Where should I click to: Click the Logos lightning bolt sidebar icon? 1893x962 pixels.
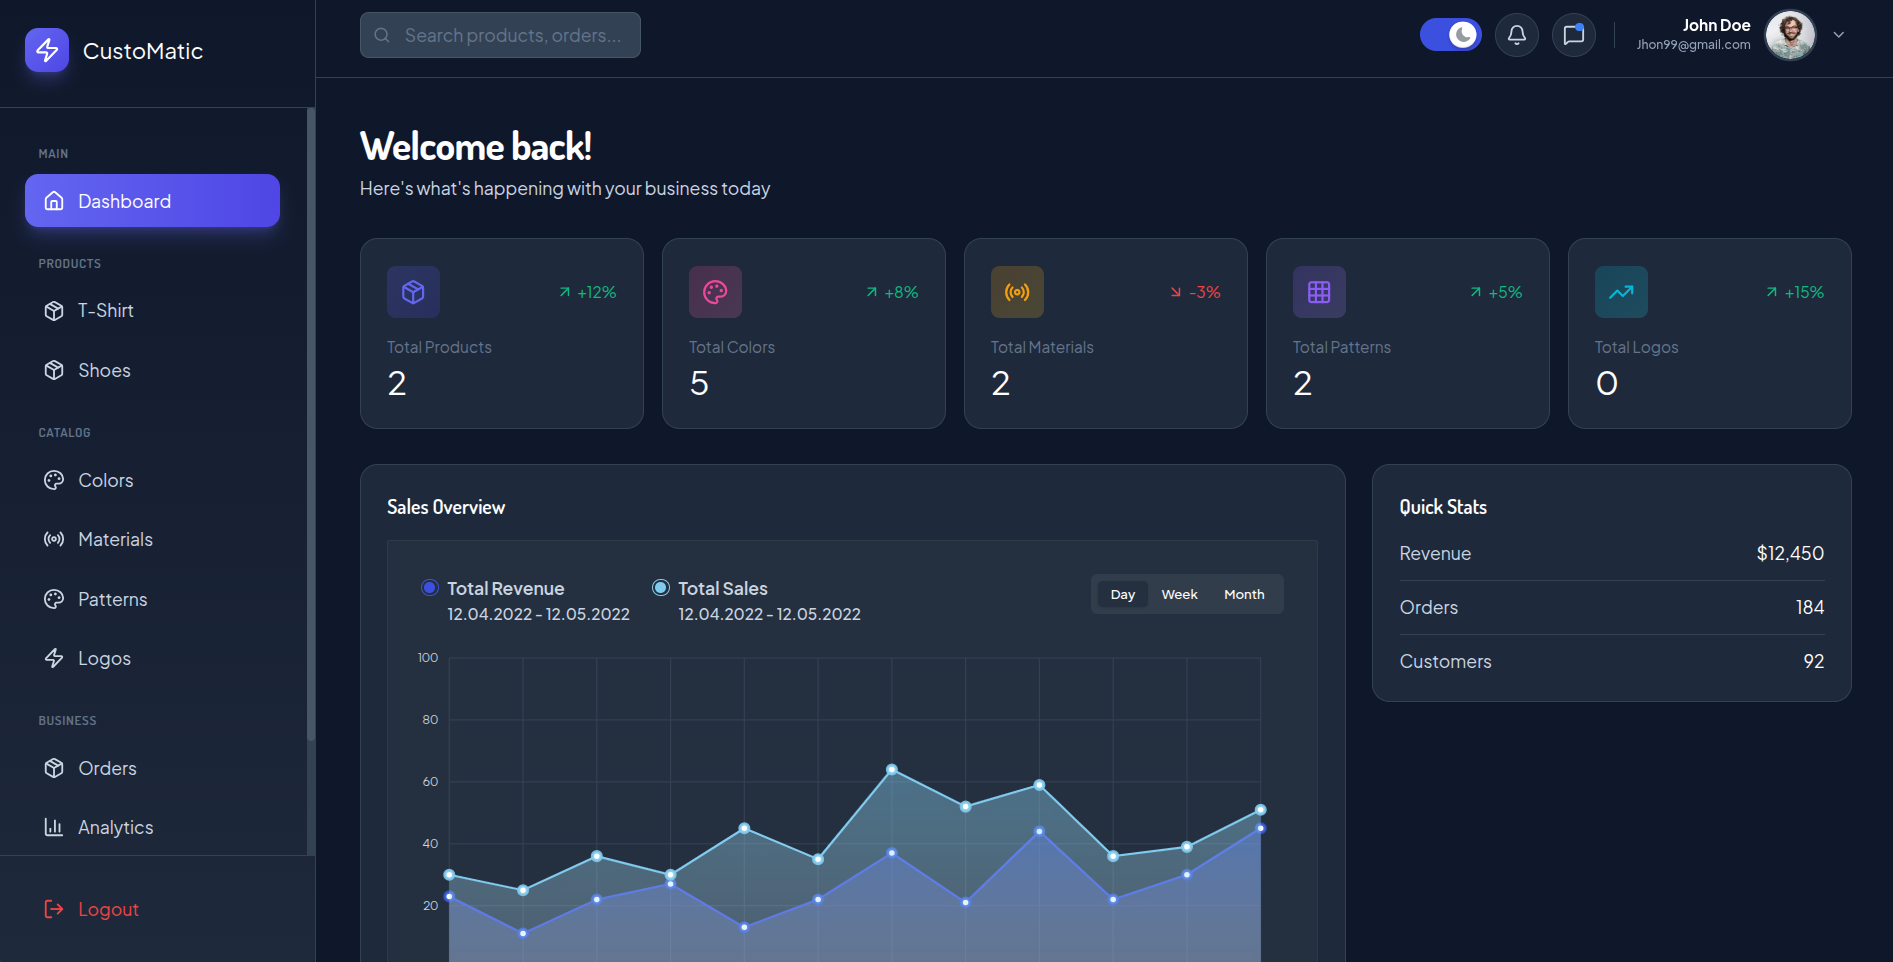tap(54, 658)
